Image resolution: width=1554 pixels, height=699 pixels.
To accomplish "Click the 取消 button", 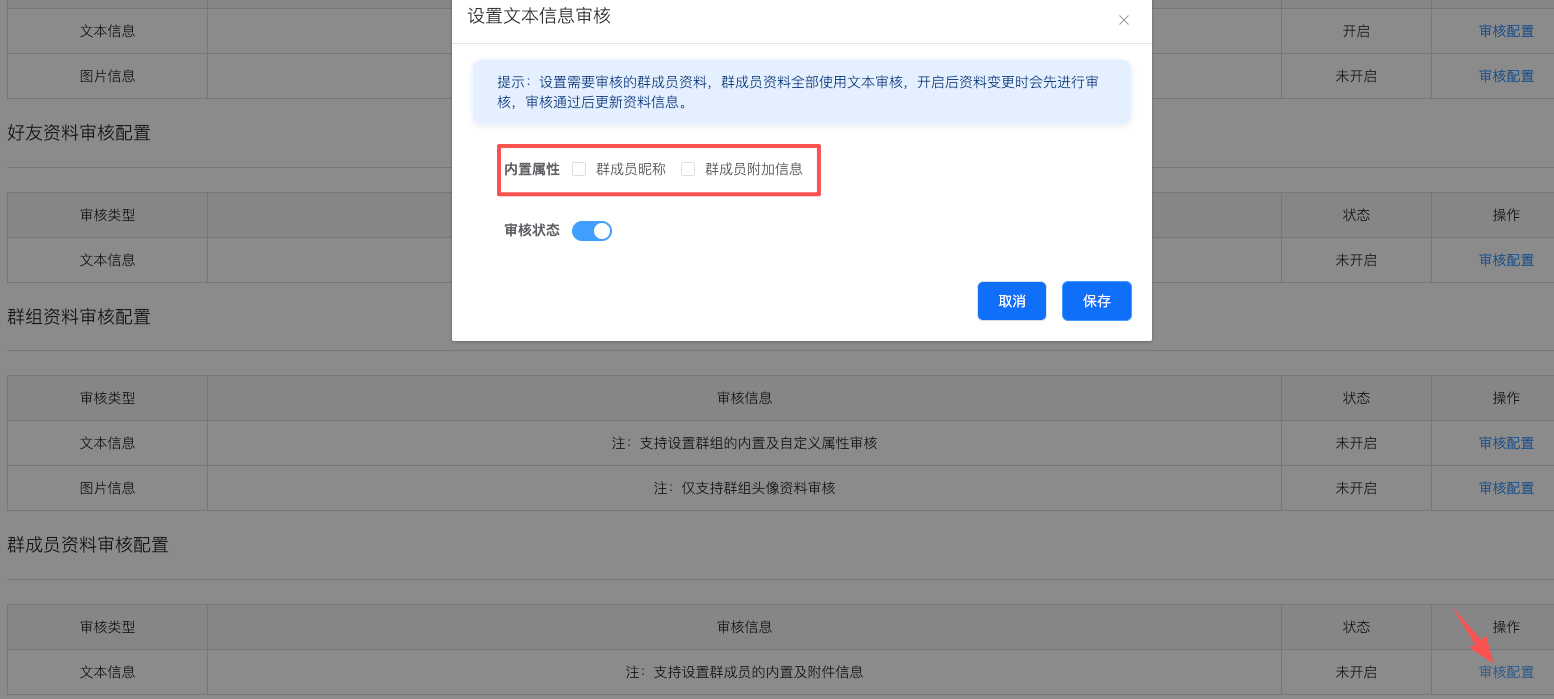I will (x=1011, y=301).
